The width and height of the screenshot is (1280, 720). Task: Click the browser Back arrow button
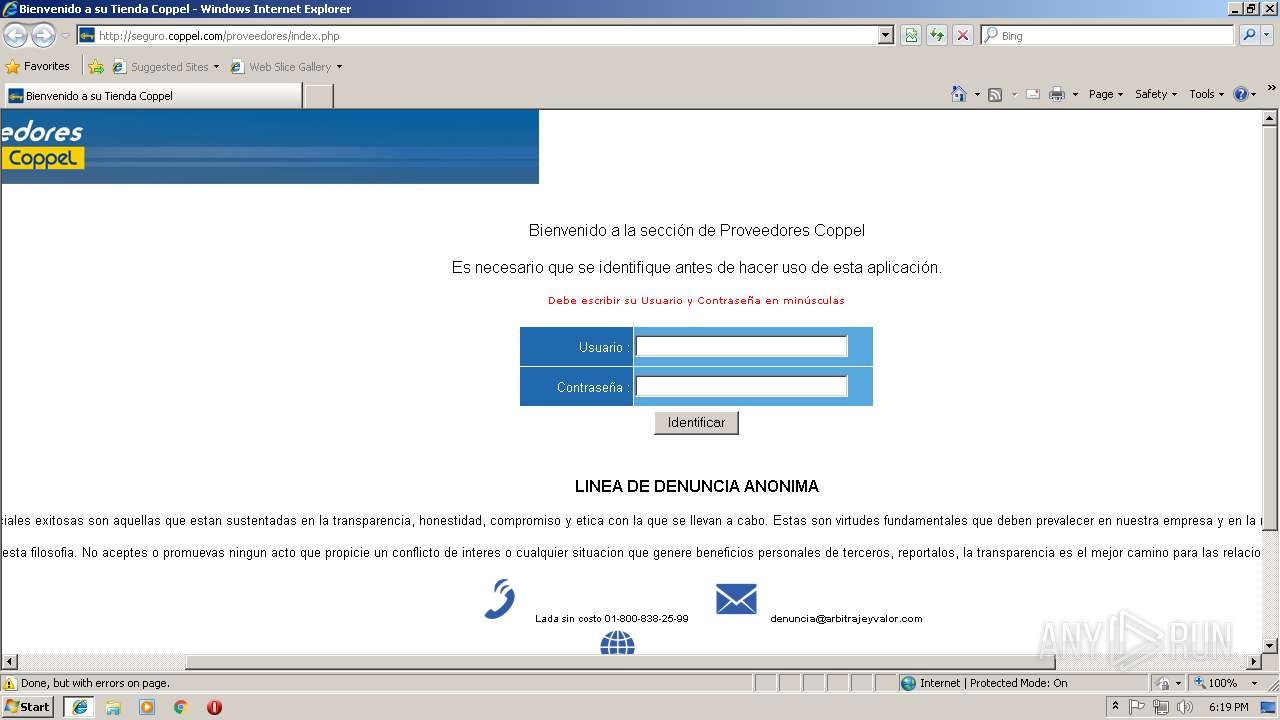point(15,36)
